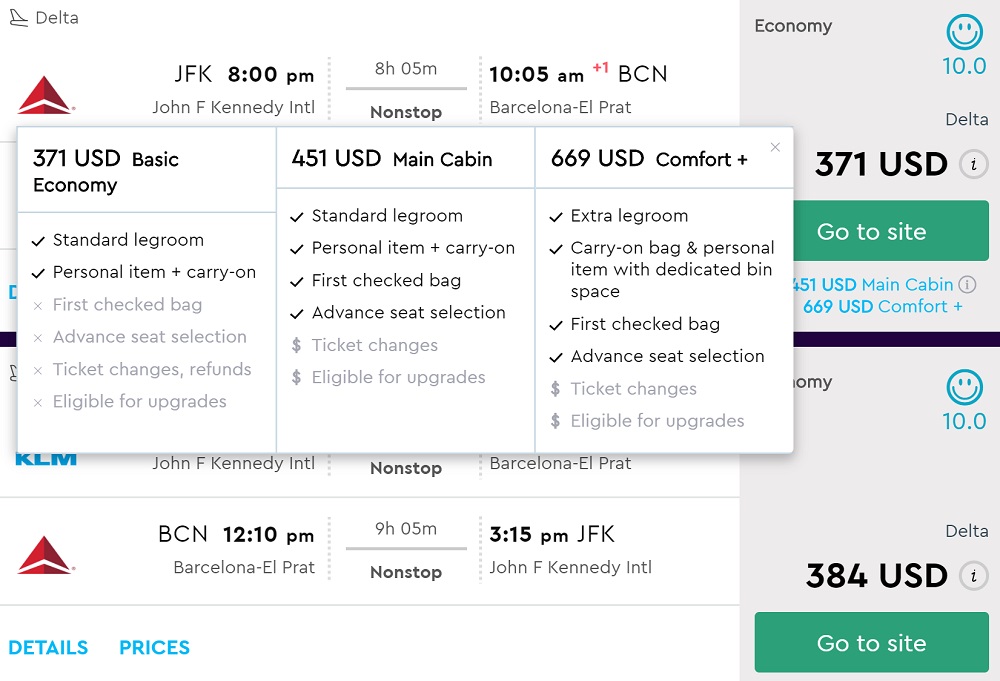Click the info icon beside 384 USD
This screenshot has width=1000, height=681.
tap(973, 576)
